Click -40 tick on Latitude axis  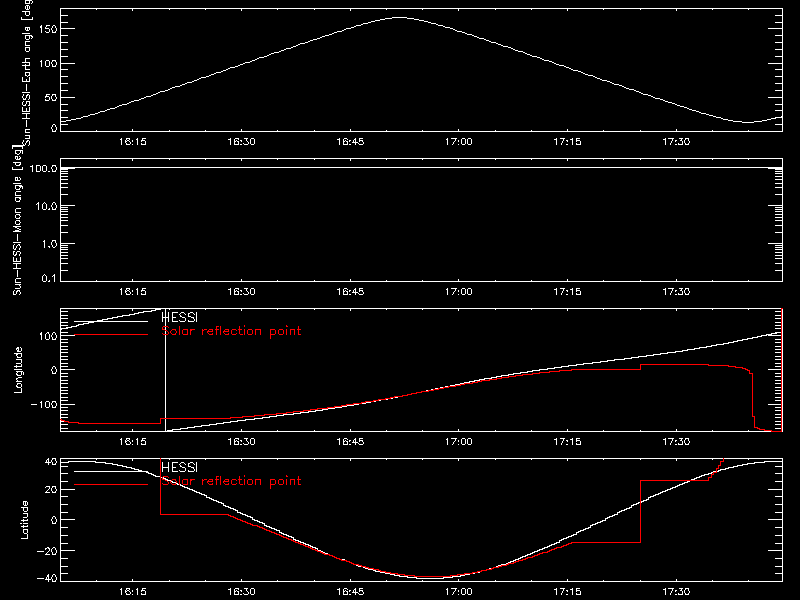click(47, 579)
